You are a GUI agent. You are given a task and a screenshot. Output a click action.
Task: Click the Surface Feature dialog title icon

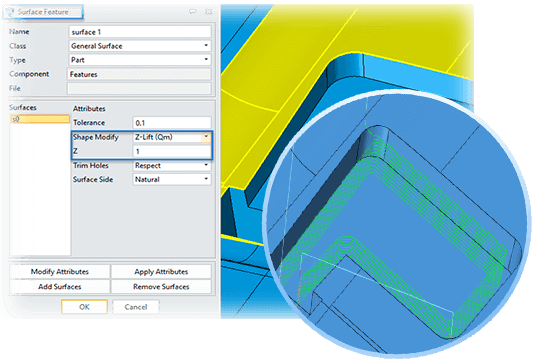tap(10, 12)
